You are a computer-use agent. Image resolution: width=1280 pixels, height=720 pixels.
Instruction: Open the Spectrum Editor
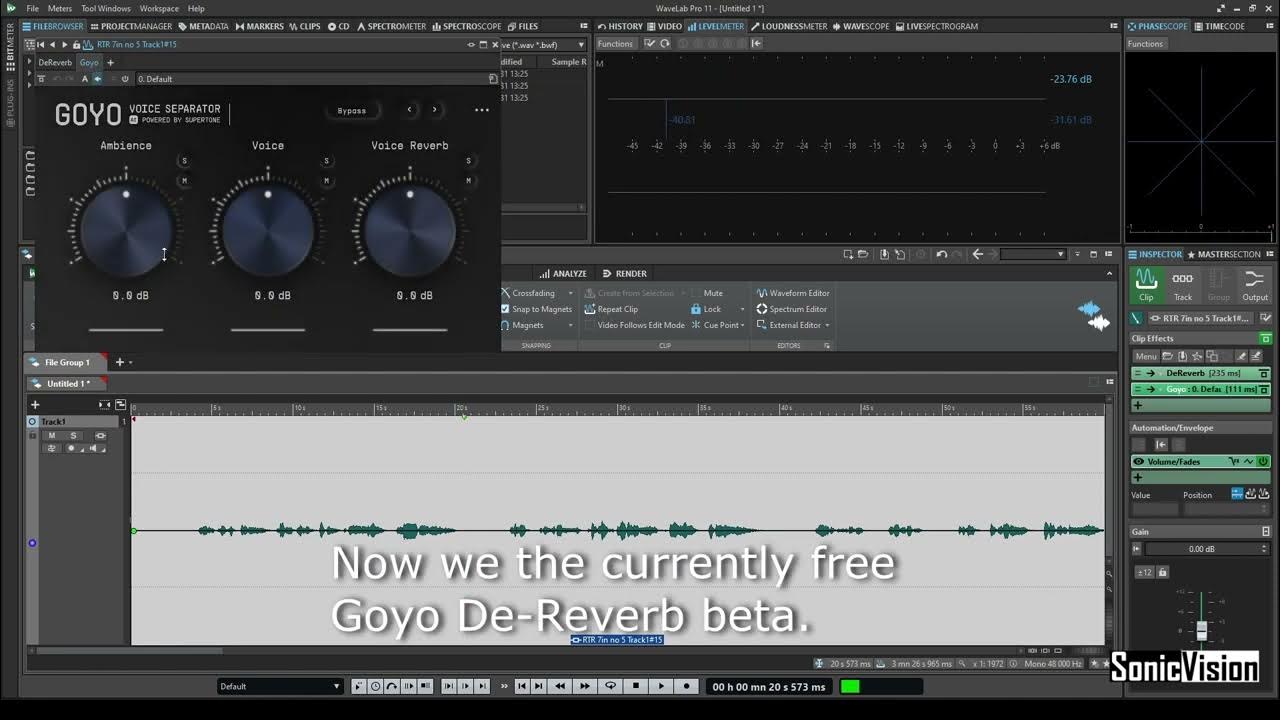point(792,309)
